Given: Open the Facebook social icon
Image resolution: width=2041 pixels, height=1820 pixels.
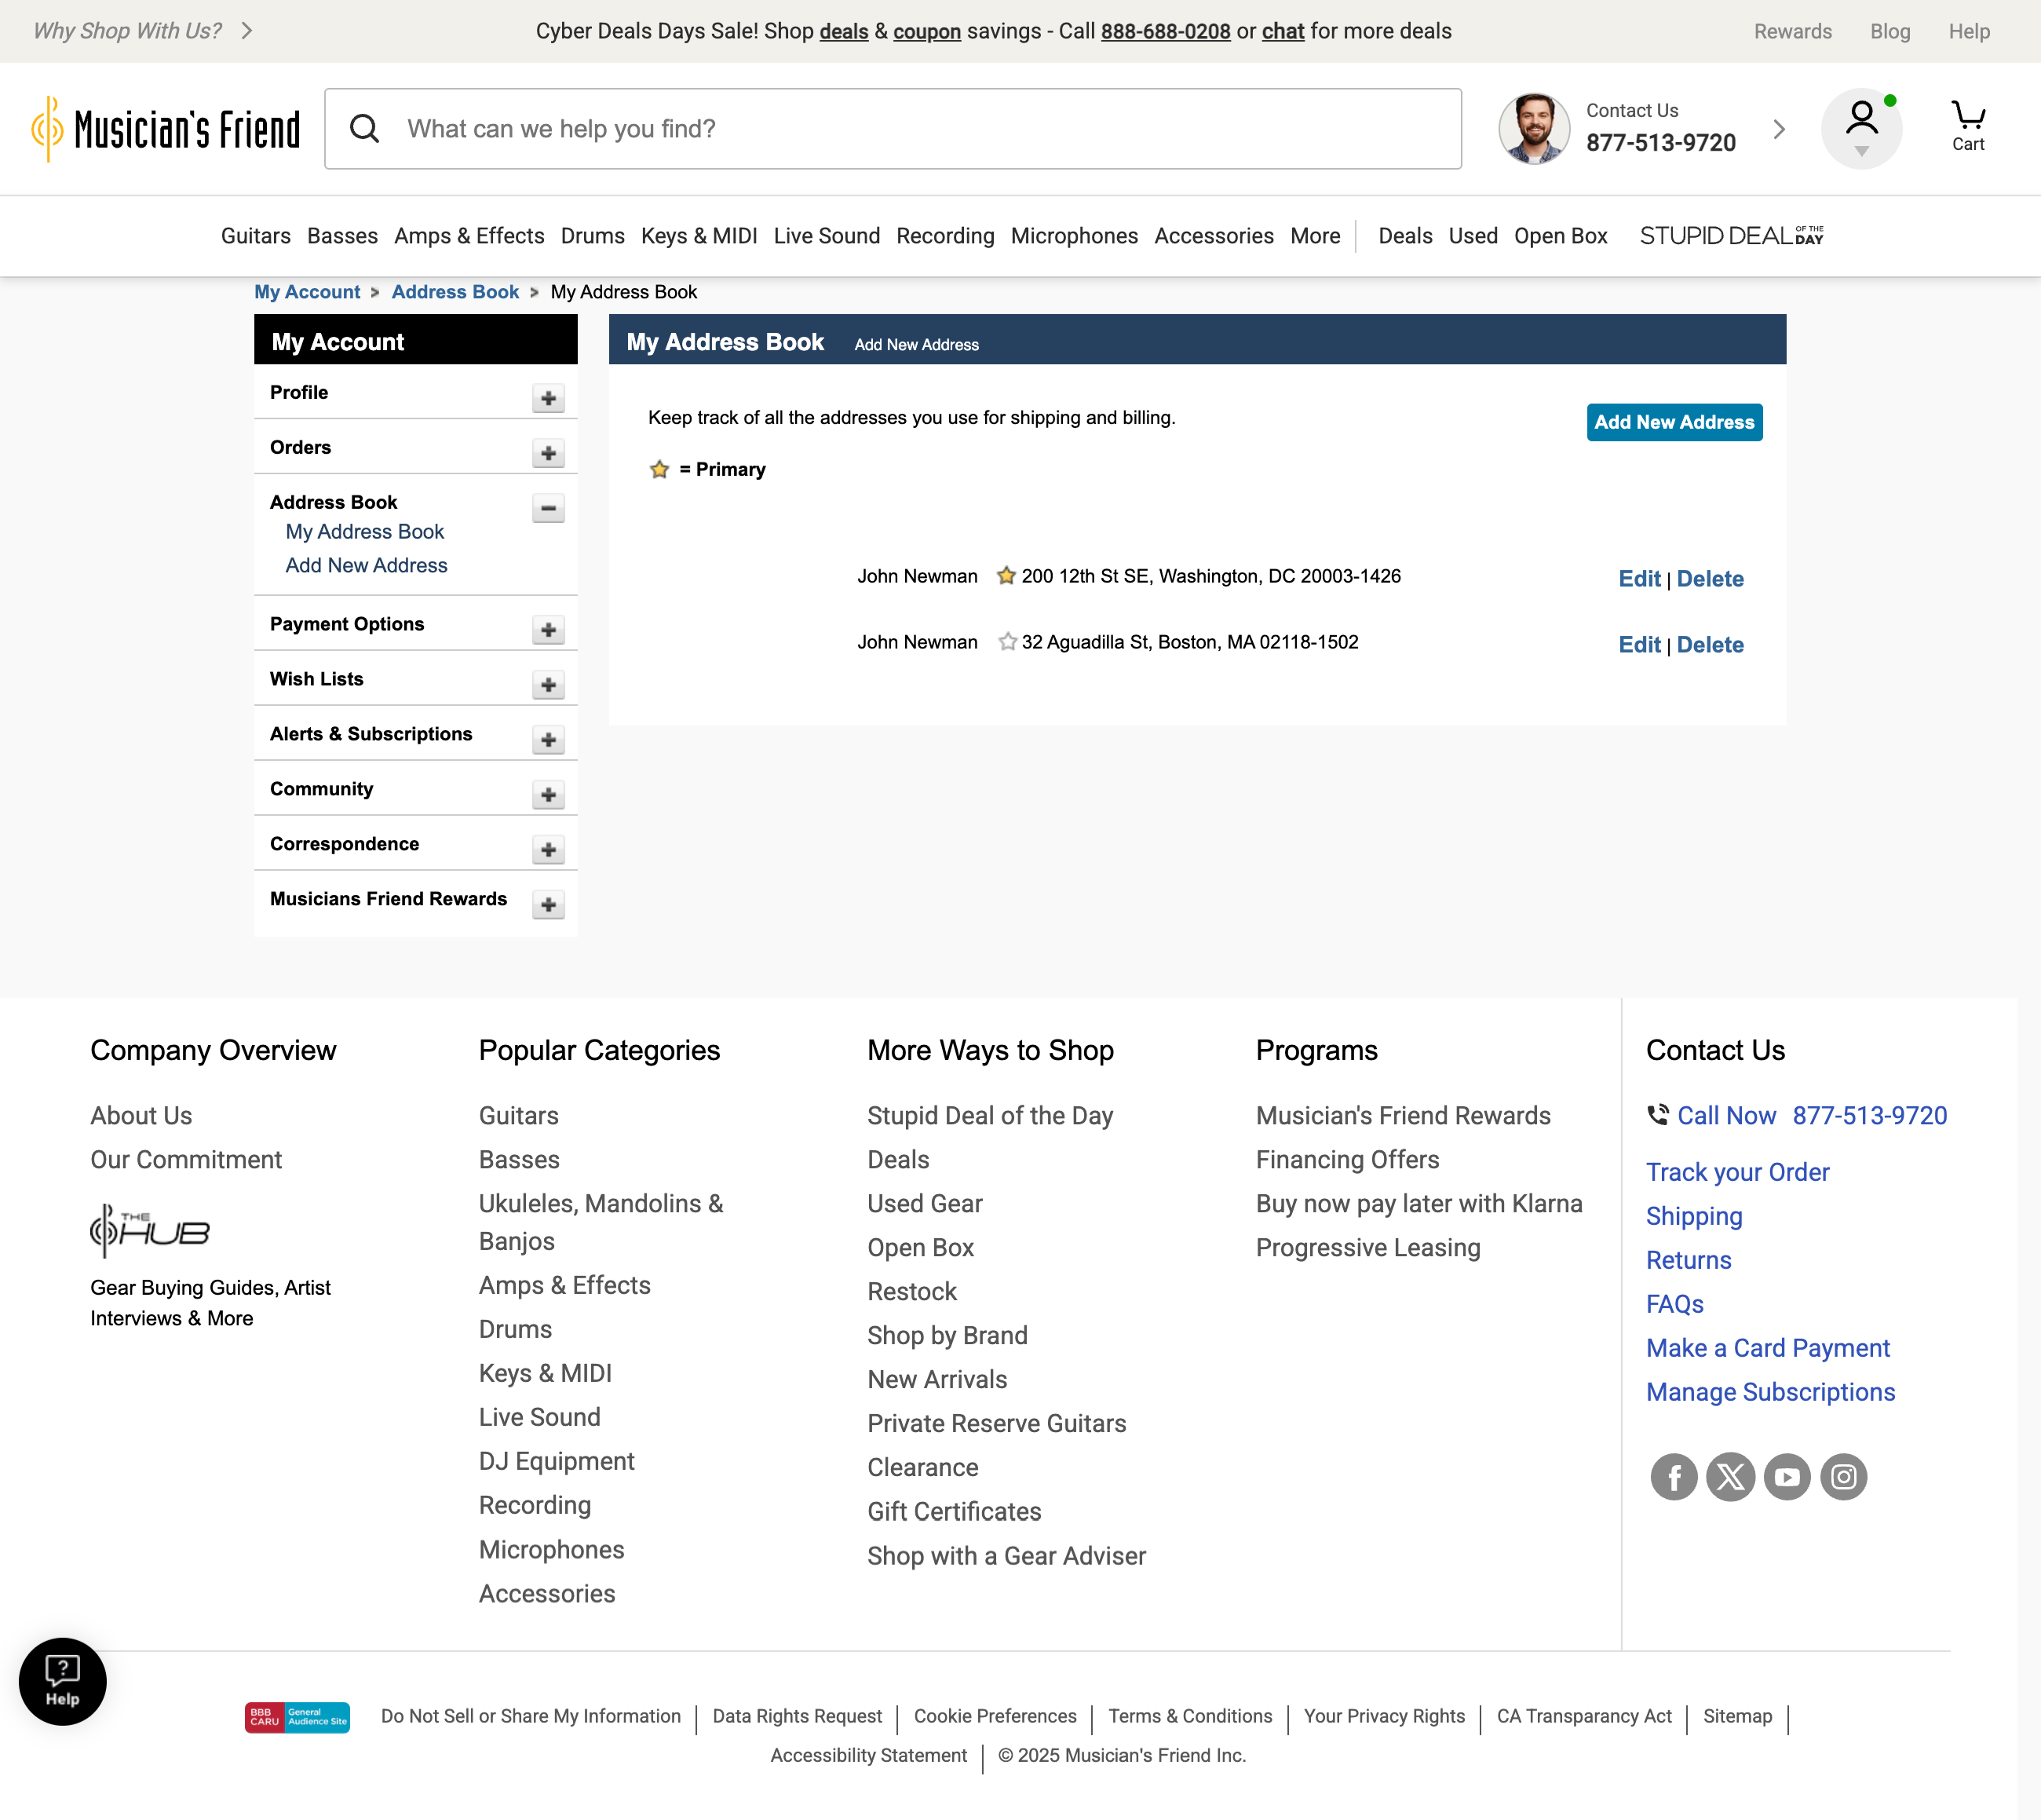Looking at the screenshot, I should pos(1673,1476).
